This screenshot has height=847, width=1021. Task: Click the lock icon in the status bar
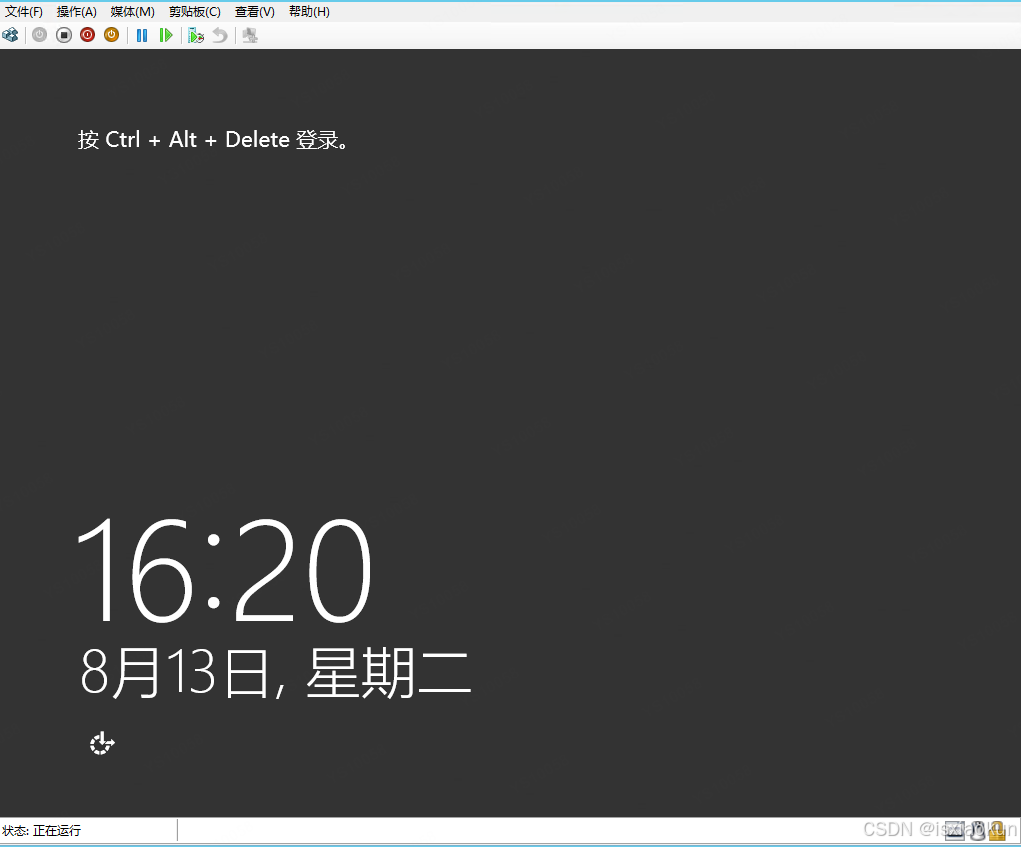(x=997, y=829)
